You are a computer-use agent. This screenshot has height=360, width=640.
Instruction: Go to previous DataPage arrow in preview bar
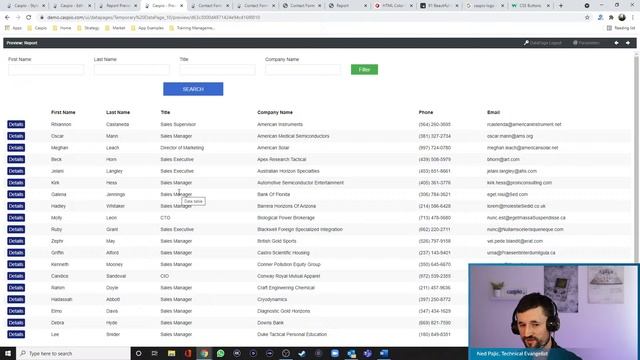616,43
